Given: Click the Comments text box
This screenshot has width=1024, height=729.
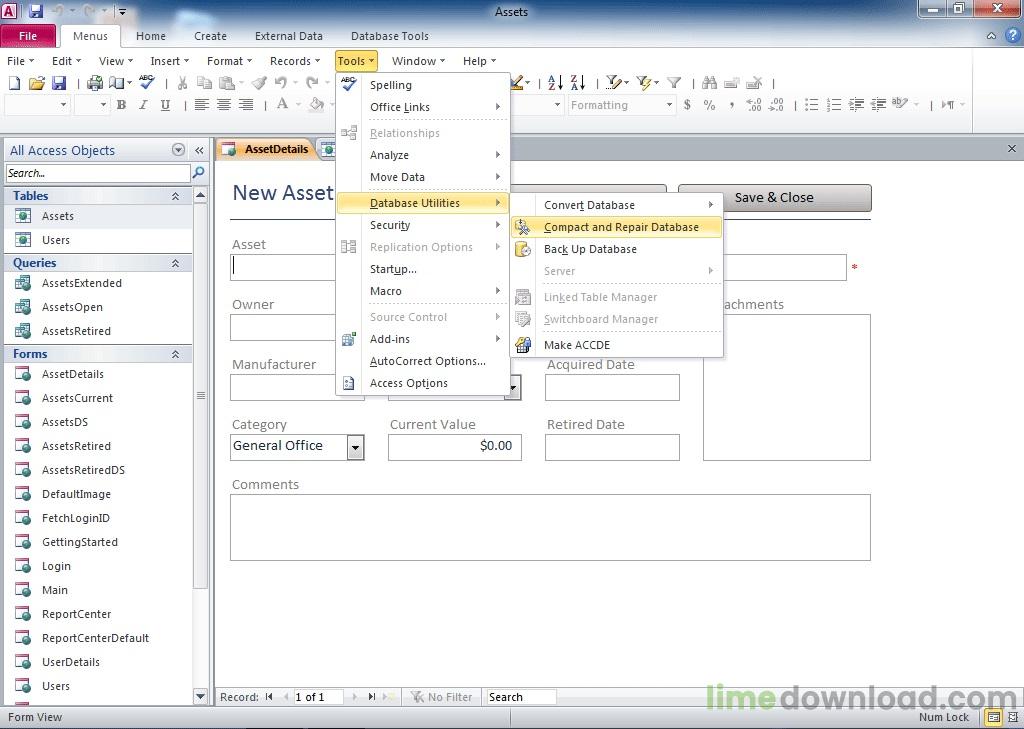Looking at the screenshot, I should [550, 527].
